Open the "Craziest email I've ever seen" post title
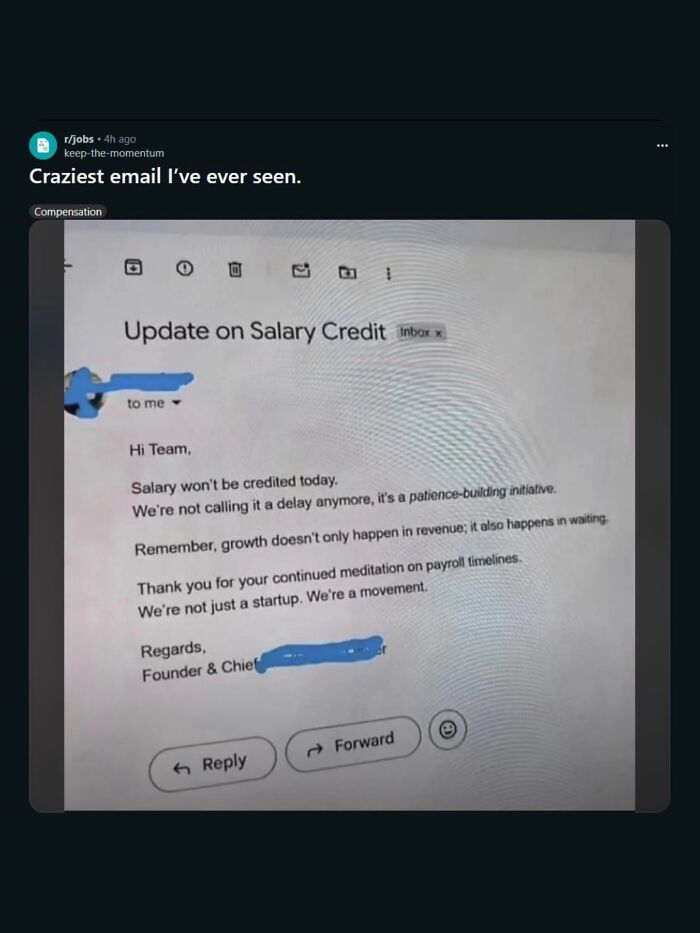 tap(165, 176)
